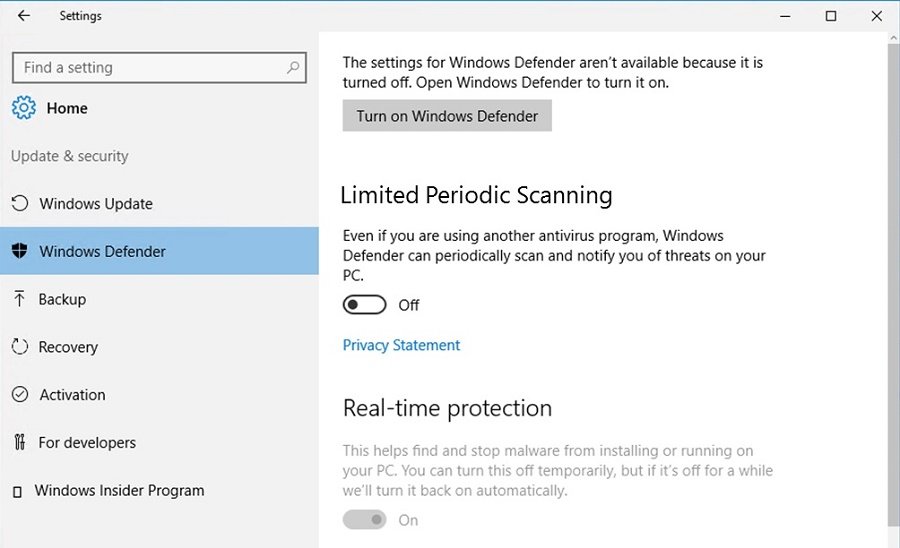
Task: Toggle Limited Periodic Scanning on
Action: pos(364,305)
